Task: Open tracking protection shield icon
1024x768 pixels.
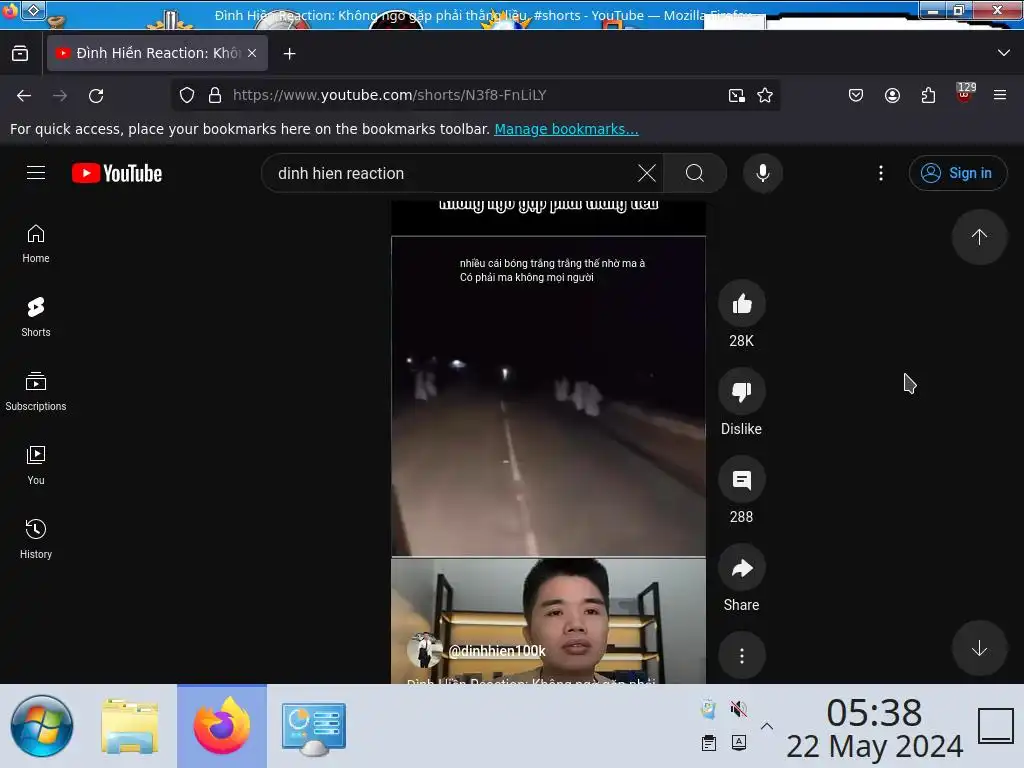Action: pyautogui.click(x=187, y=95)
